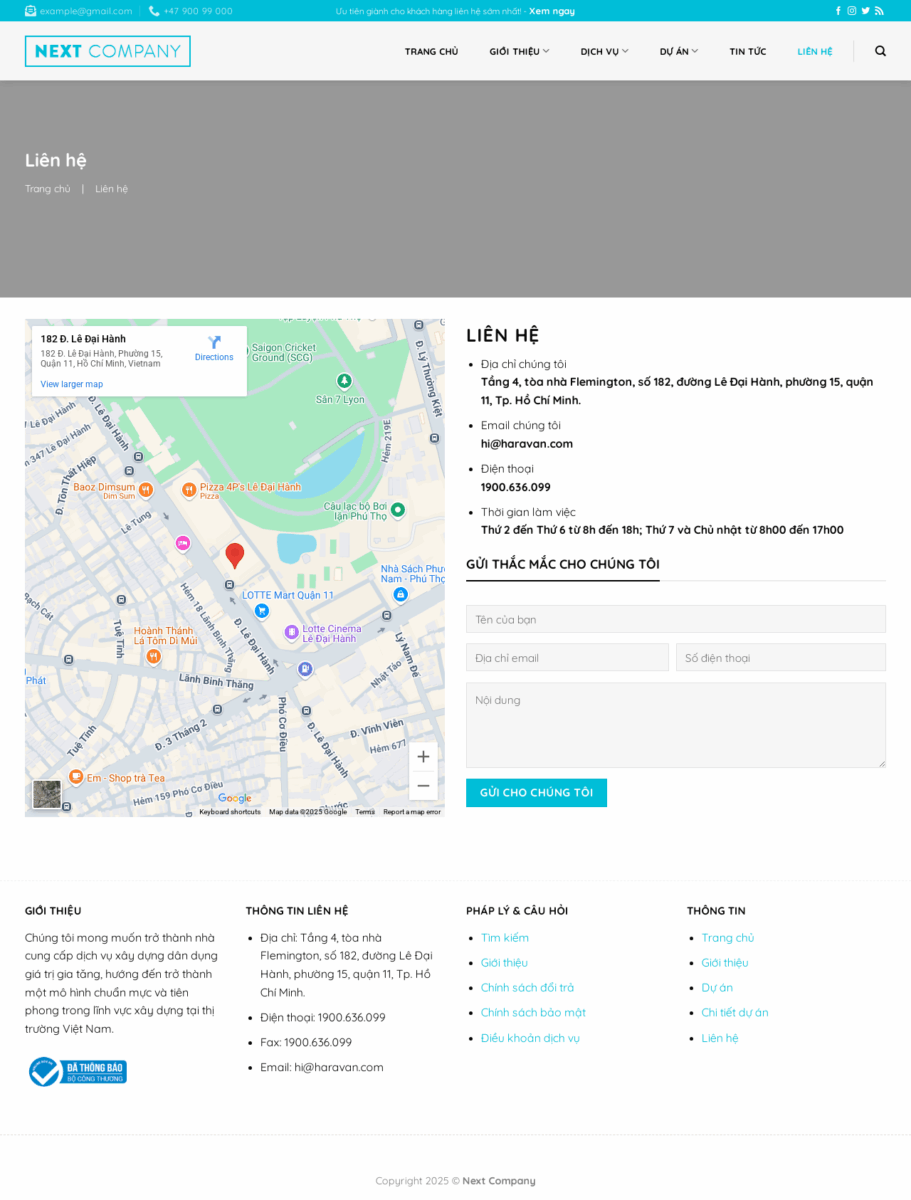The image size is (911, 1200).
Task: Submit form with Gửi cho chúng tôi
Action: pyautogui.click(x=536, y=793)
